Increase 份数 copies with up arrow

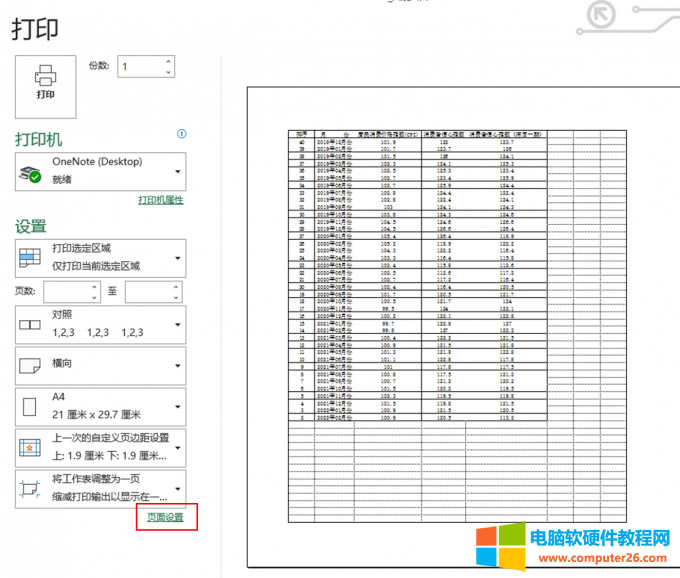[168, 61]
